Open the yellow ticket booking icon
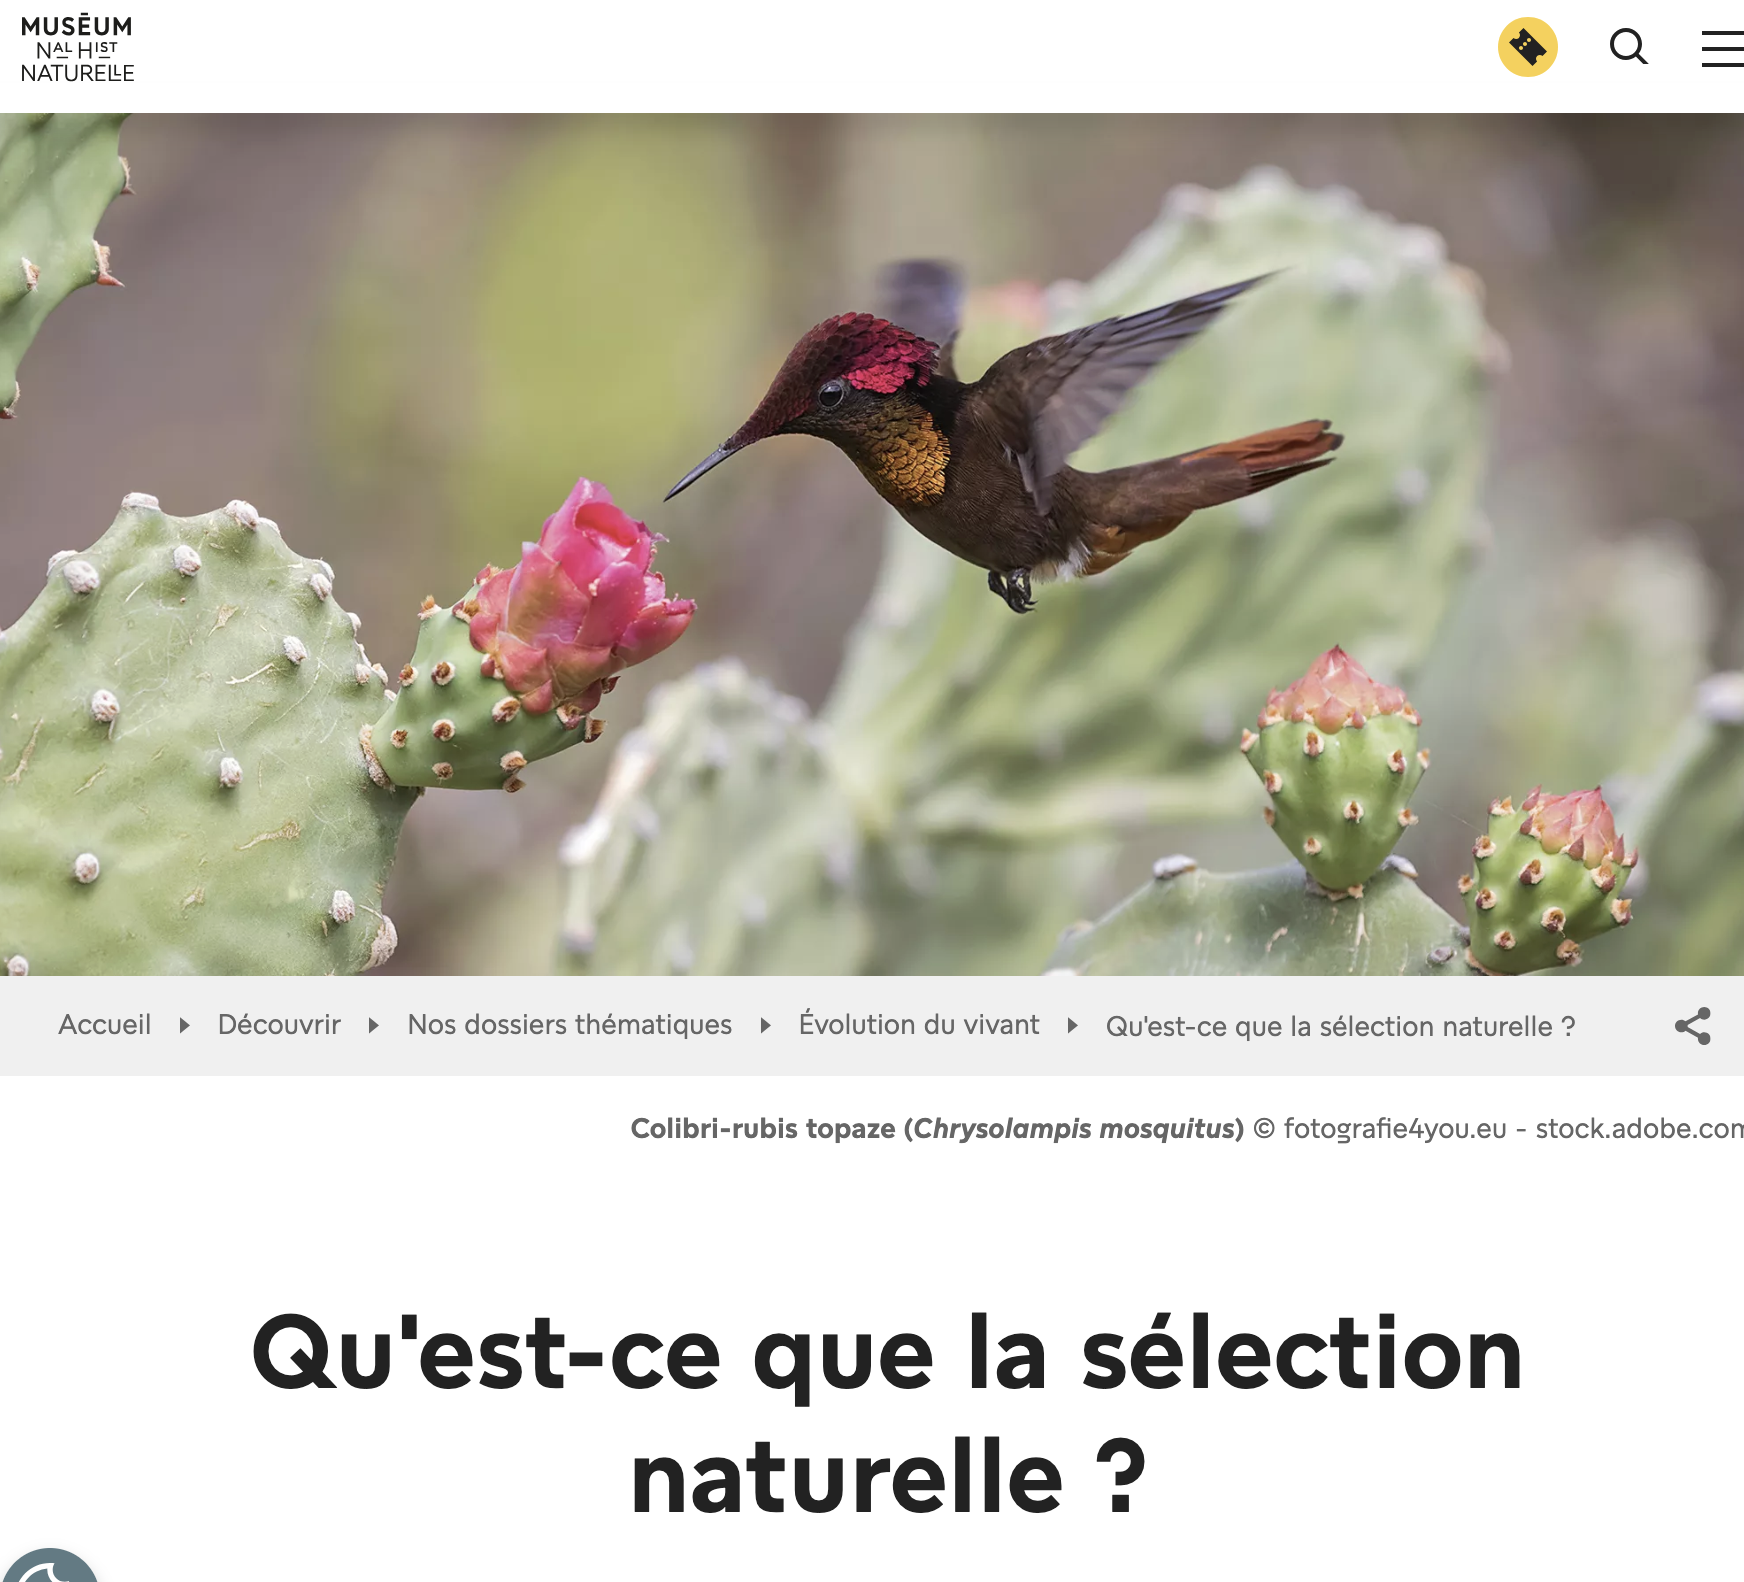This screenshot has width=1744, height=1582. (x=1527, y=47)
